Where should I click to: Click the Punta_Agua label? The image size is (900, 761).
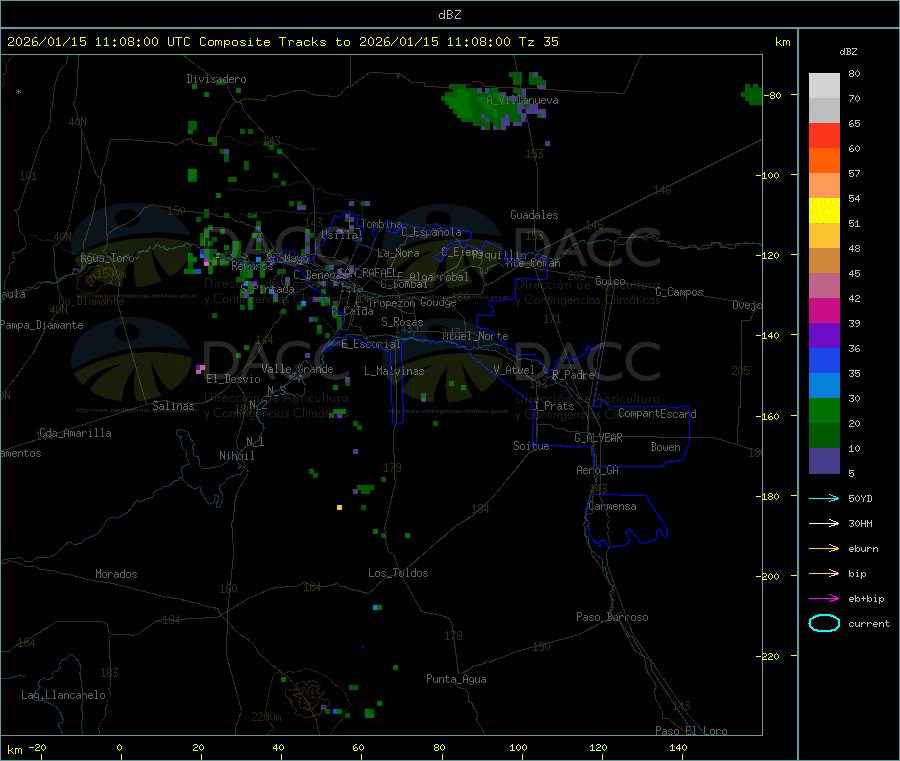coord(456,679)
